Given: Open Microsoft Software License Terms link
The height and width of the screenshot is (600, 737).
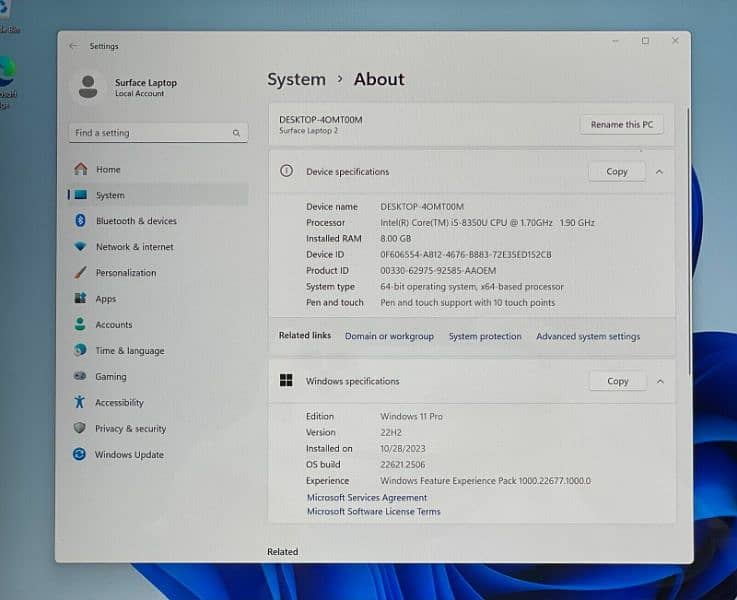Looking at the screenshot, I should pos(373,512).
